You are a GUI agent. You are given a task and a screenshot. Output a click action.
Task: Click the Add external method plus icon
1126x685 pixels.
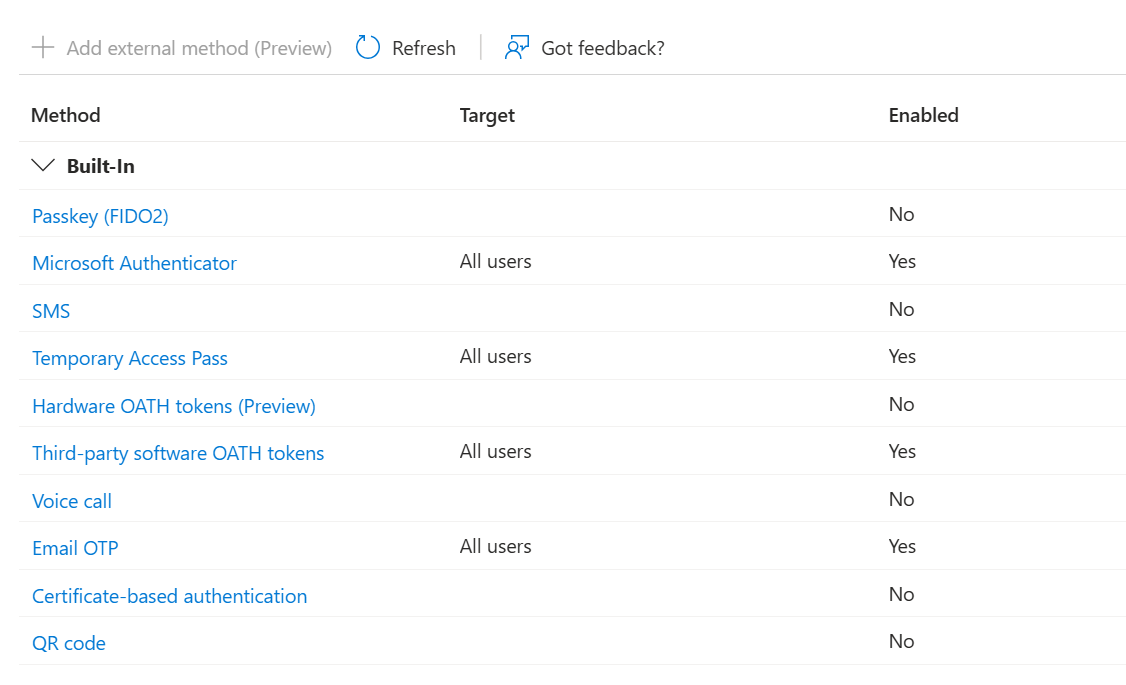[43, 47]
